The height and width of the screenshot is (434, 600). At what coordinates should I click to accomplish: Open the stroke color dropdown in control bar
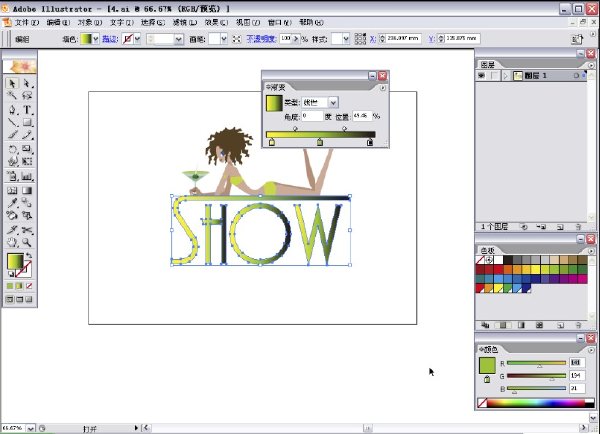tap(137, 39)
